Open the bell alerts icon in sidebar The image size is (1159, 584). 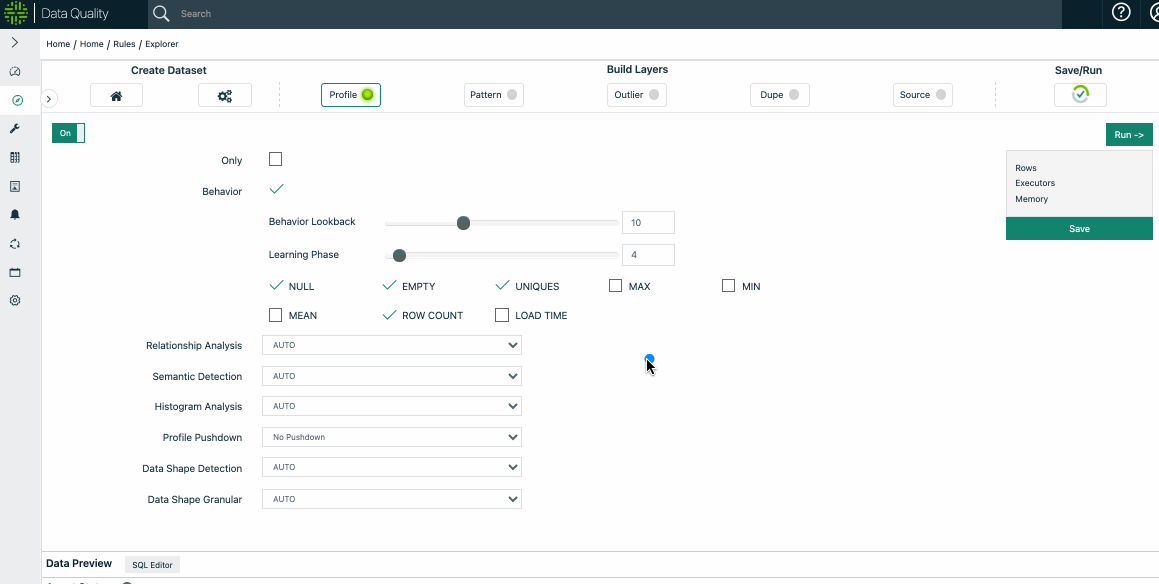click(x=15, y=215)
